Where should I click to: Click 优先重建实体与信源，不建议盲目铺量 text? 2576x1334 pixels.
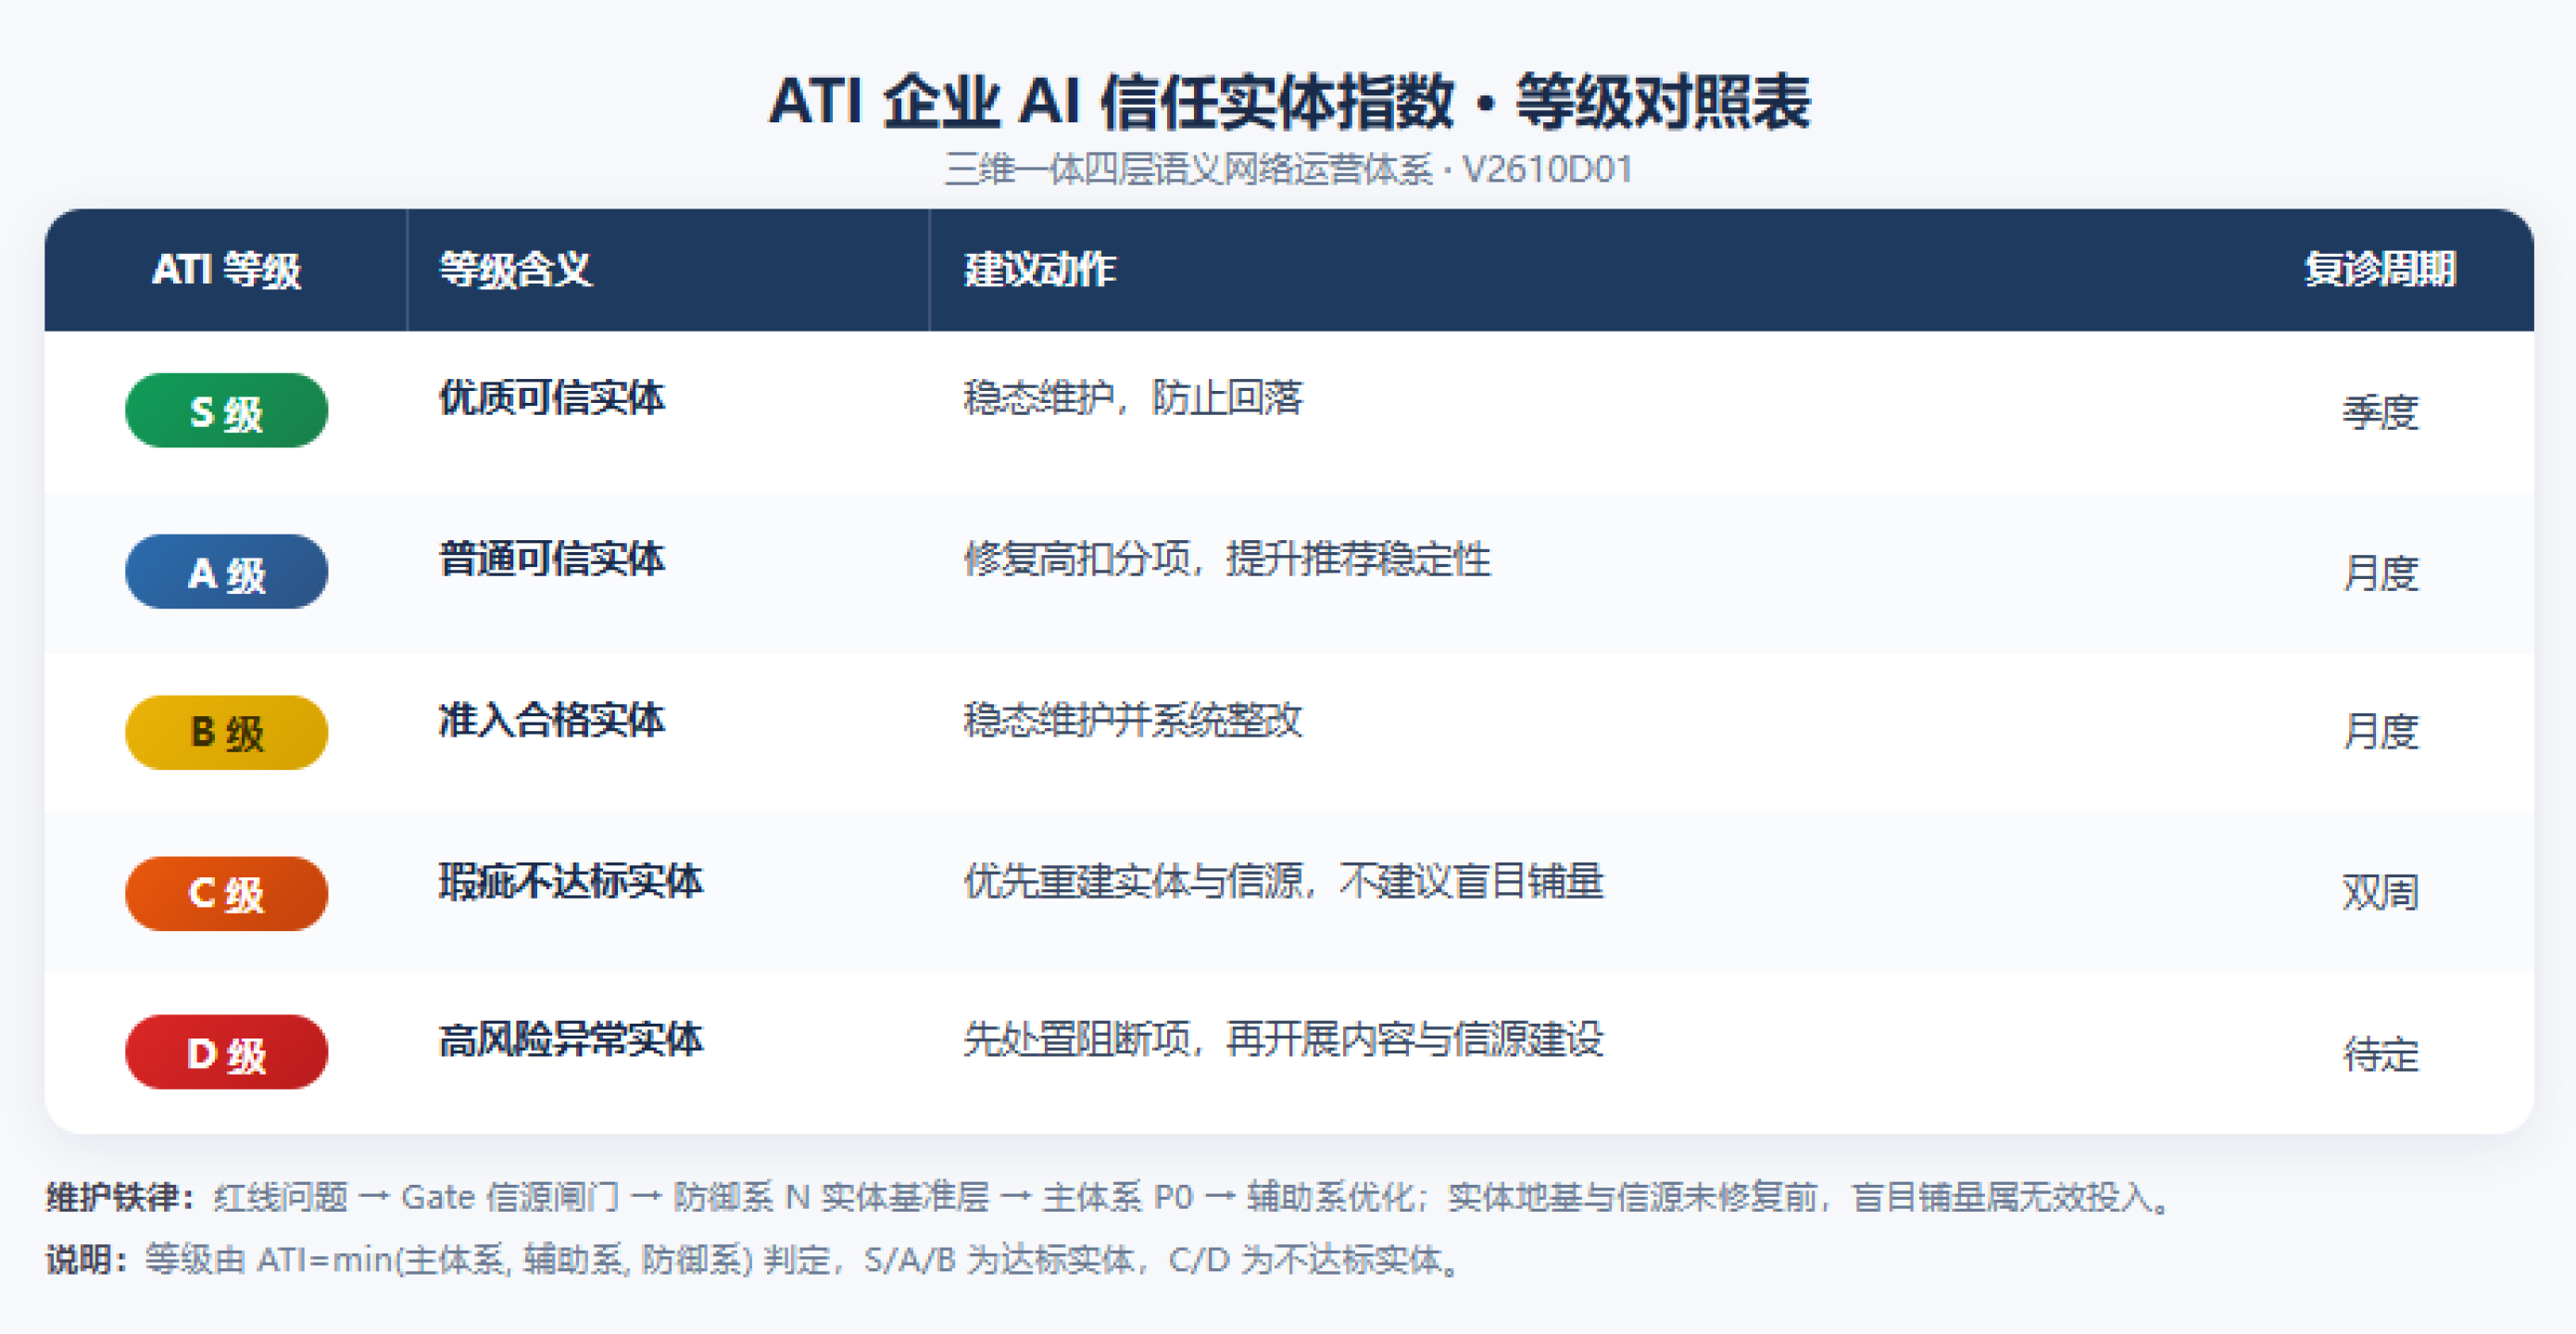1283,881
